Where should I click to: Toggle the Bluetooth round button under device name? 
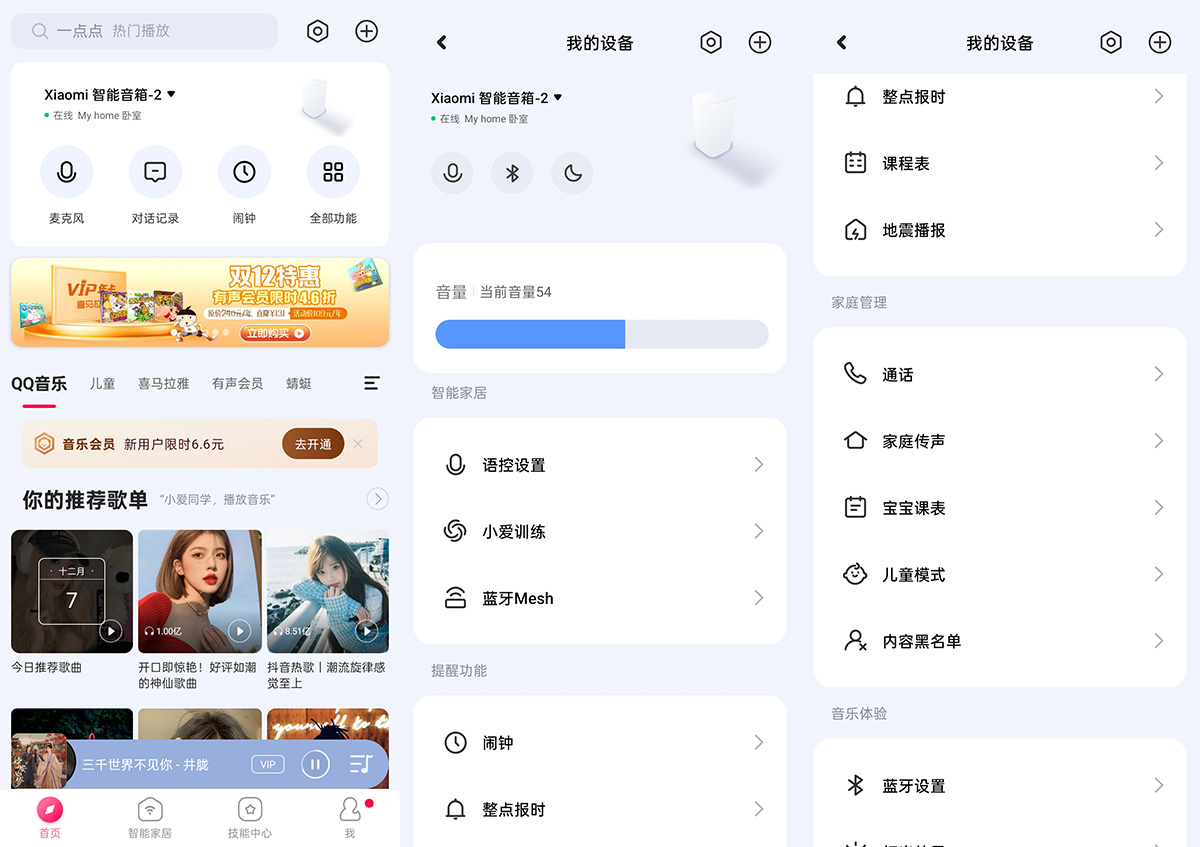point(512,173)
